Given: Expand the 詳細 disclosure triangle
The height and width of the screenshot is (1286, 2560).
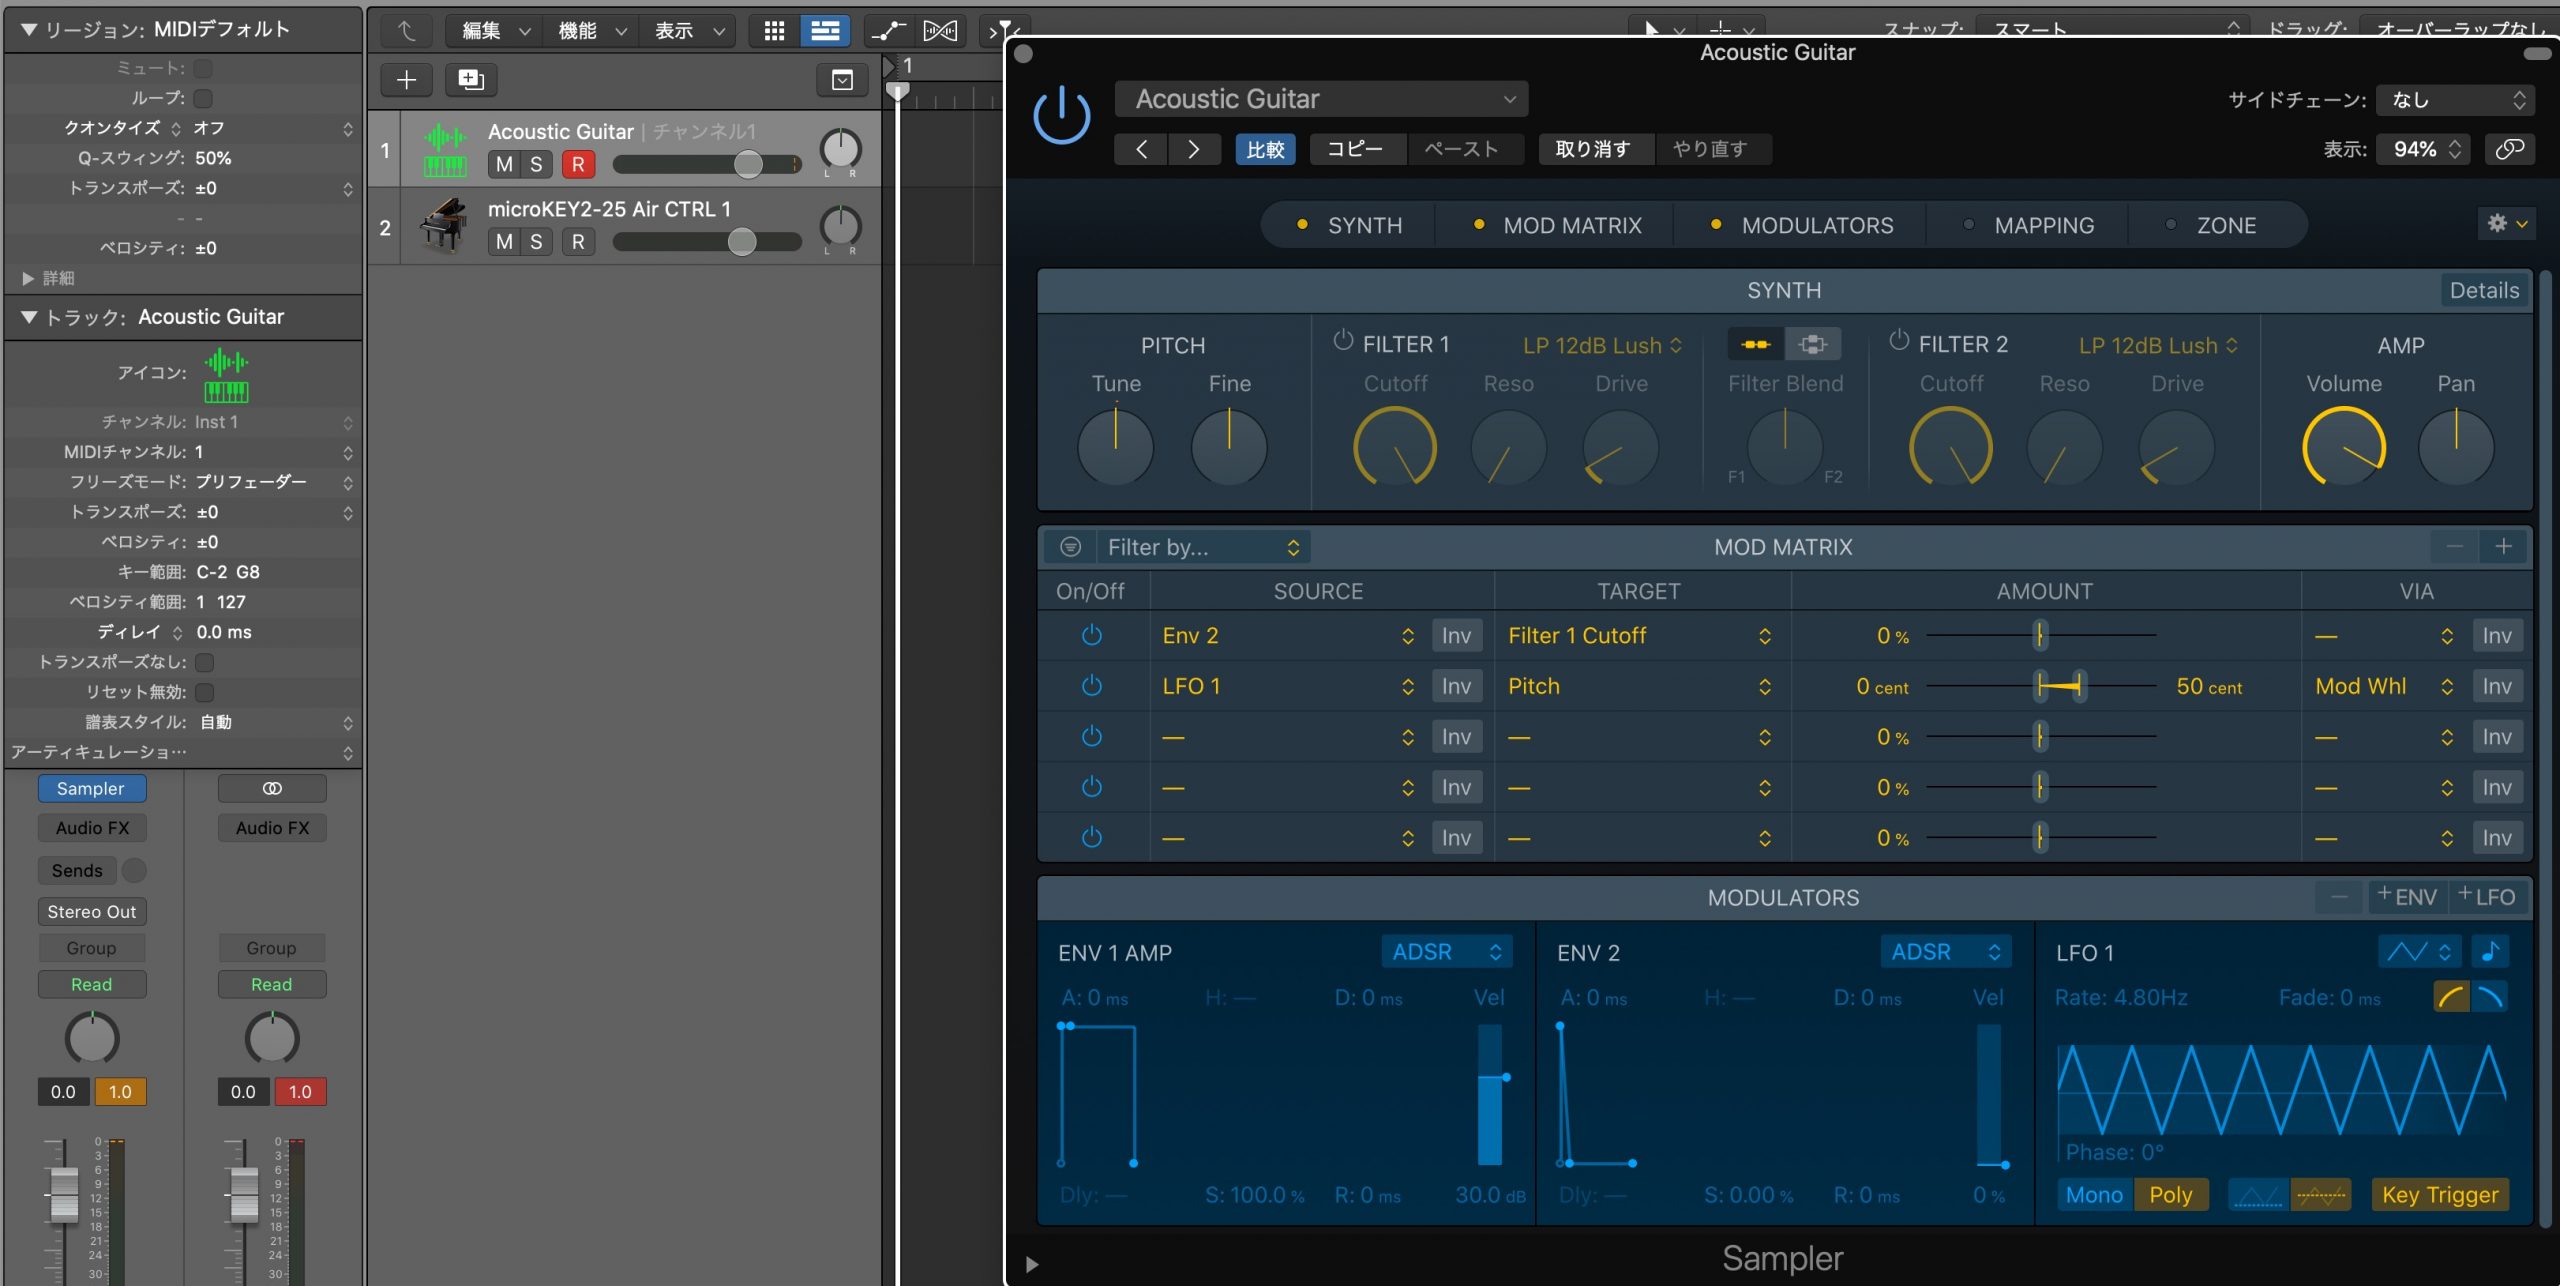Looking at the screenshot, I should [x=28, y=278].
